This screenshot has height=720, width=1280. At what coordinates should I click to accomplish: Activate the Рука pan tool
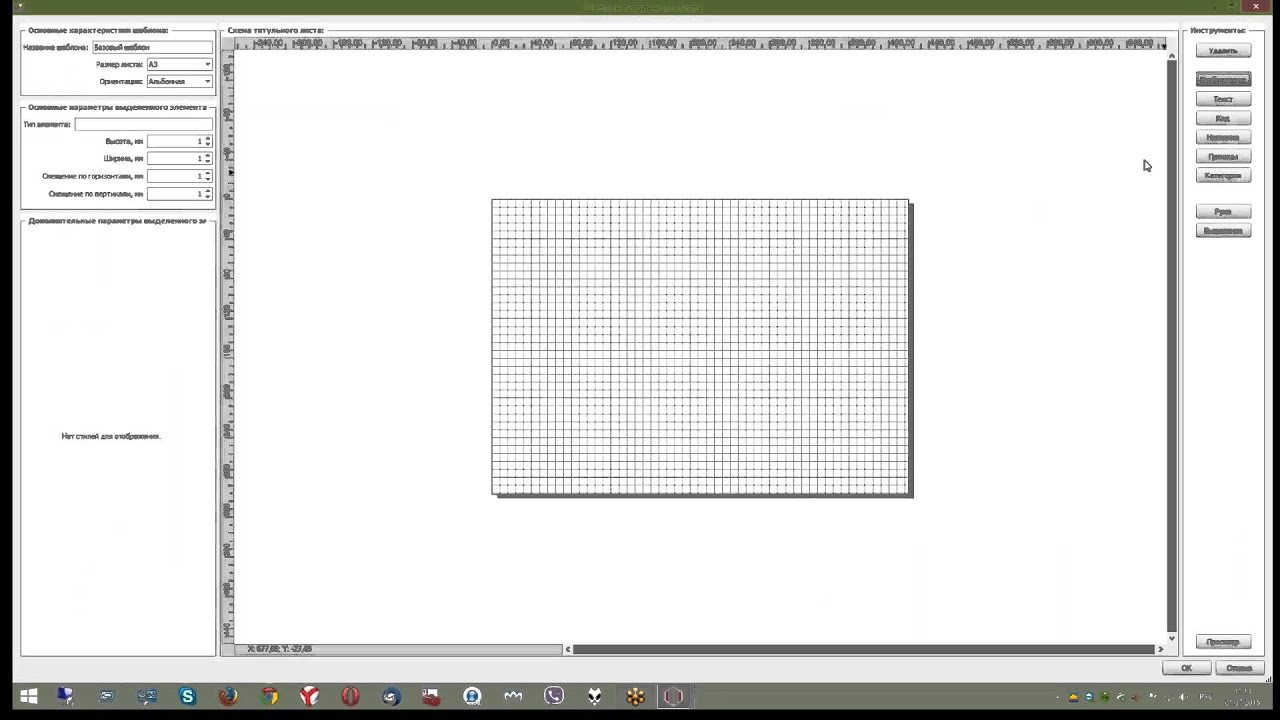pyautogui.click(x=1223, y=212)
